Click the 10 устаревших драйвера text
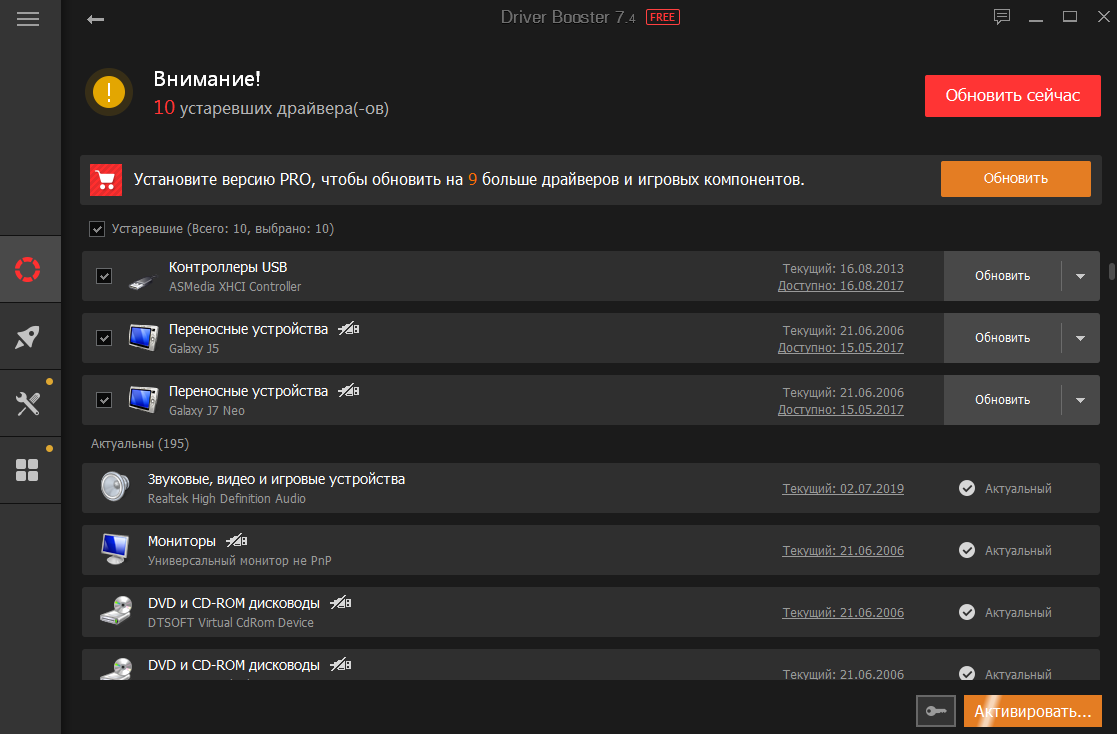 click(x=271, y=108)
